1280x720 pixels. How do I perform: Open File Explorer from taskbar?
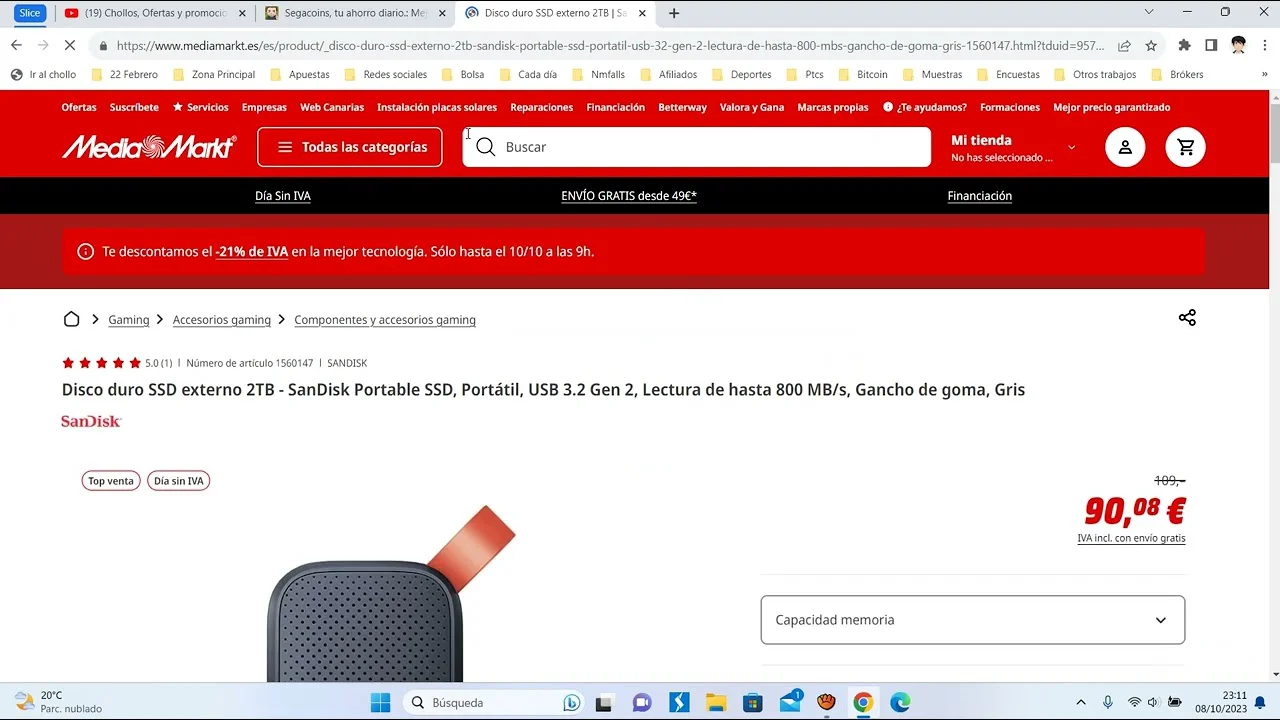pos(715,703)
